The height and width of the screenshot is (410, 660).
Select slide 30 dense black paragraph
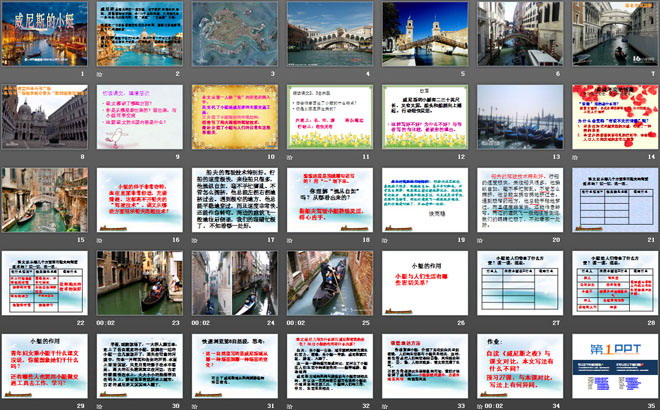click(140, 366)
